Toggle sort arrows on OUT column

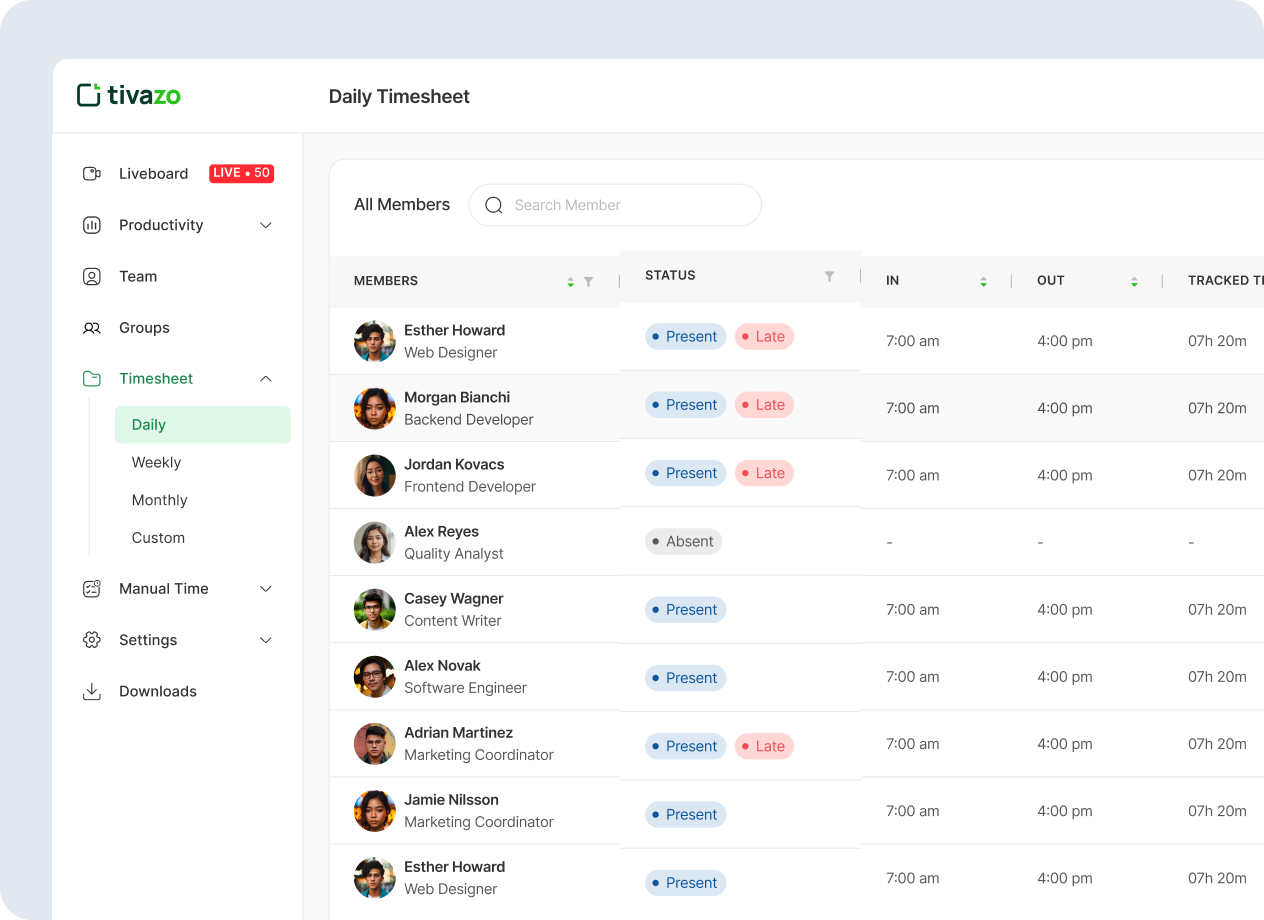[x=1134, y=282]
